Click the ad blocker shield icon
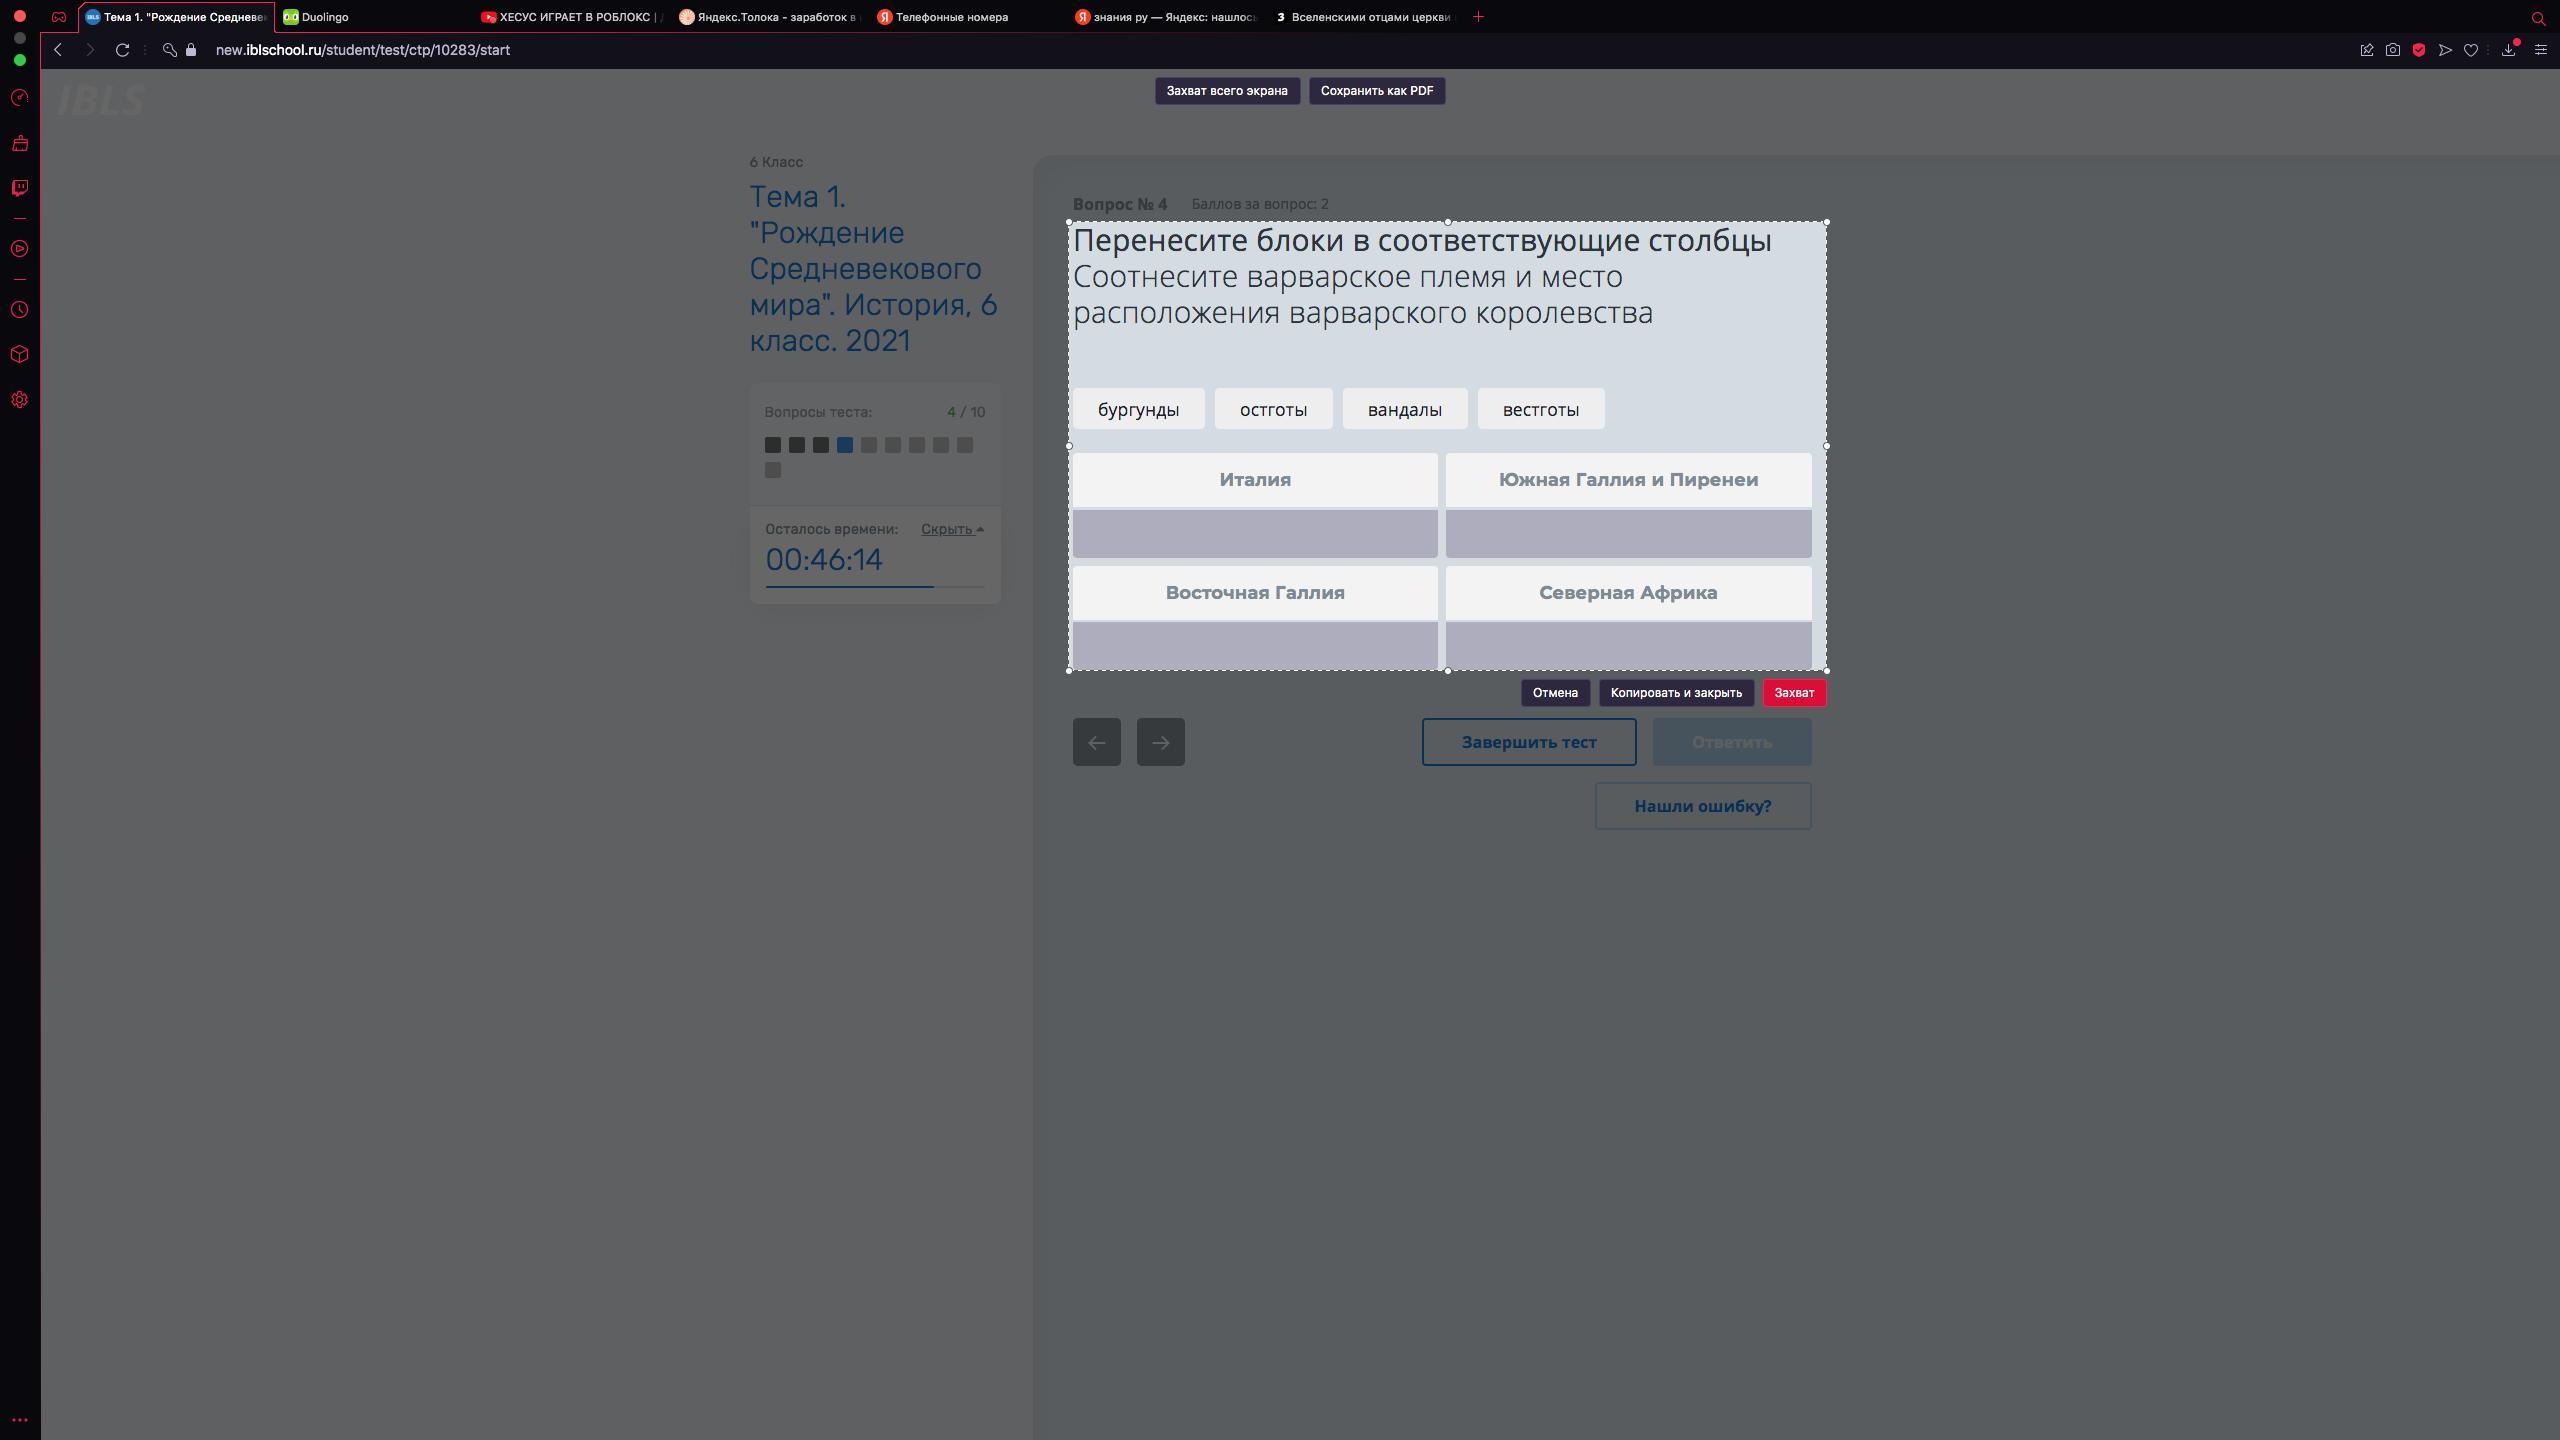 (x=2418, y=50)
